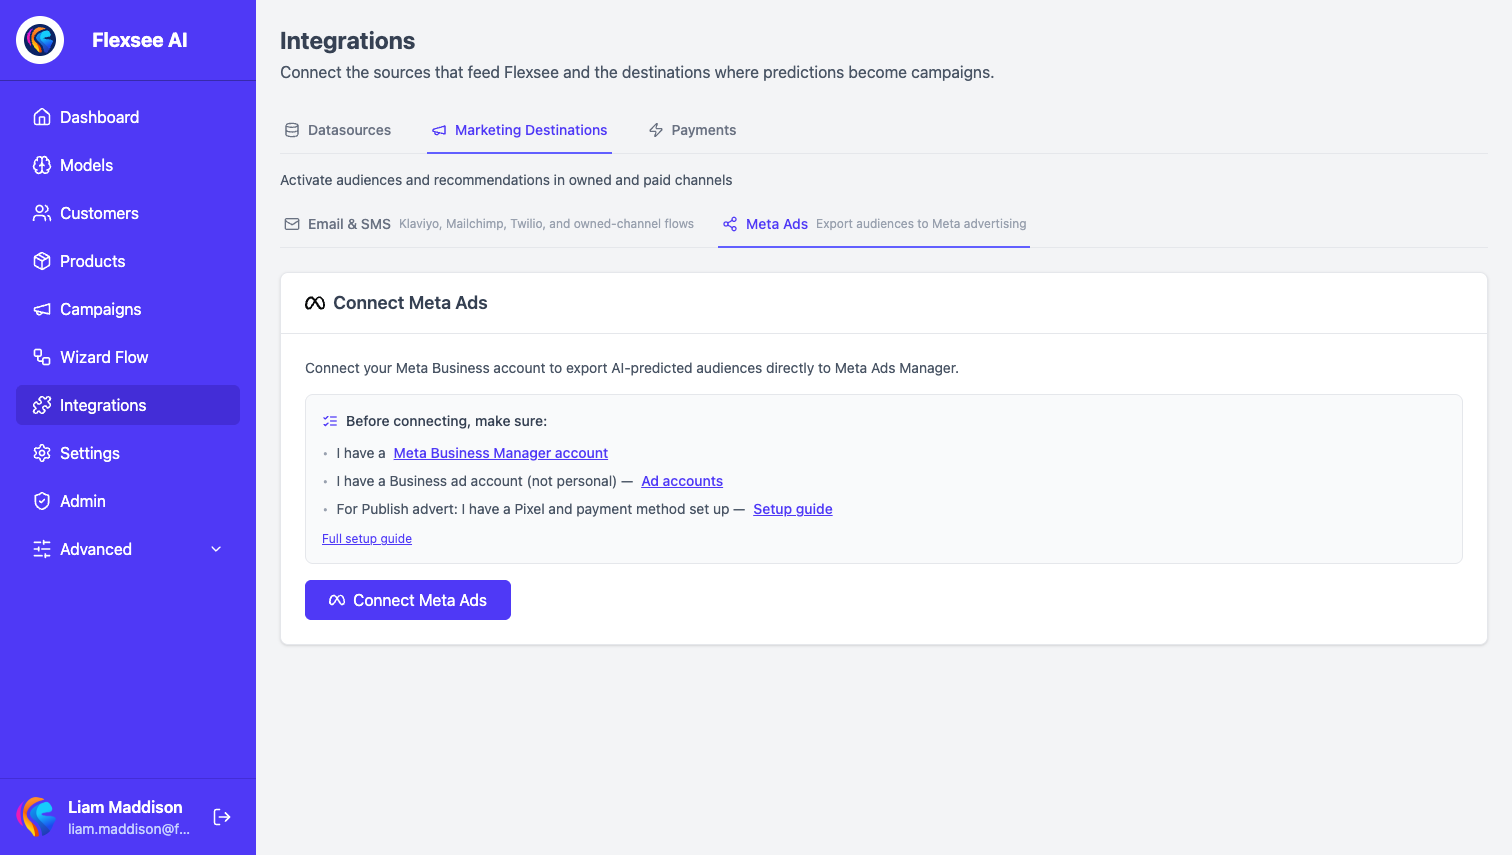Click the Integrations puzzle icon
Screen dimensions: 1512x855
point(42,405)
